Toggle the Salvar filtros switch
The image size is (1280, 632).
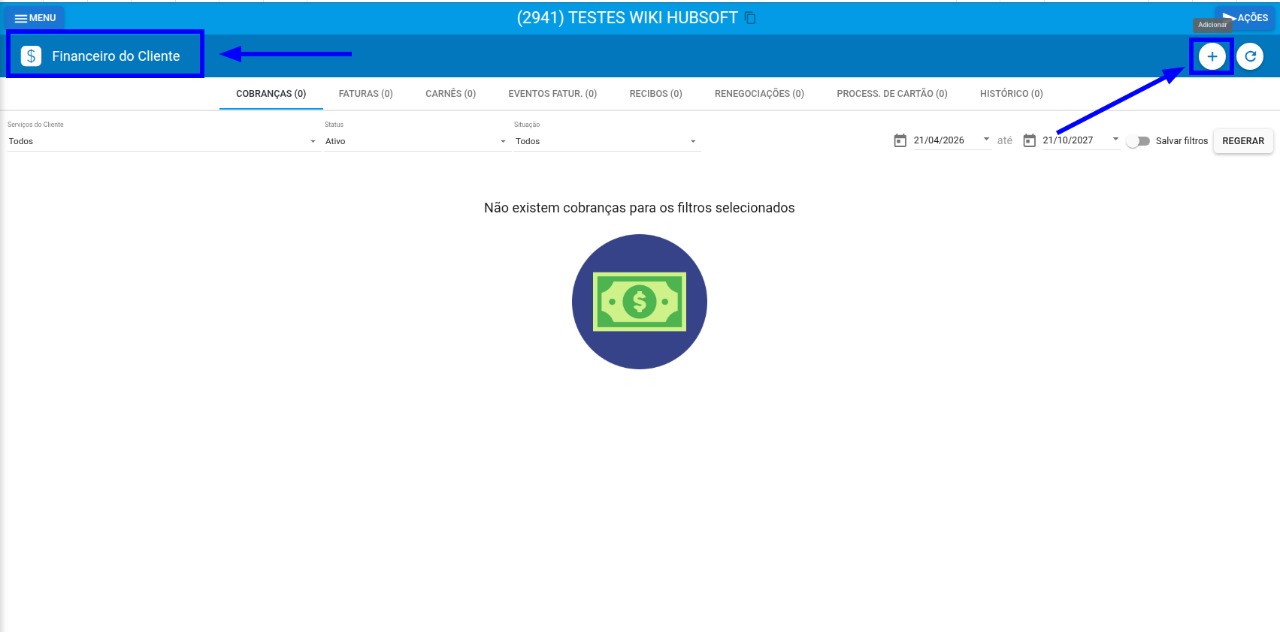(x=1138, y=141)
